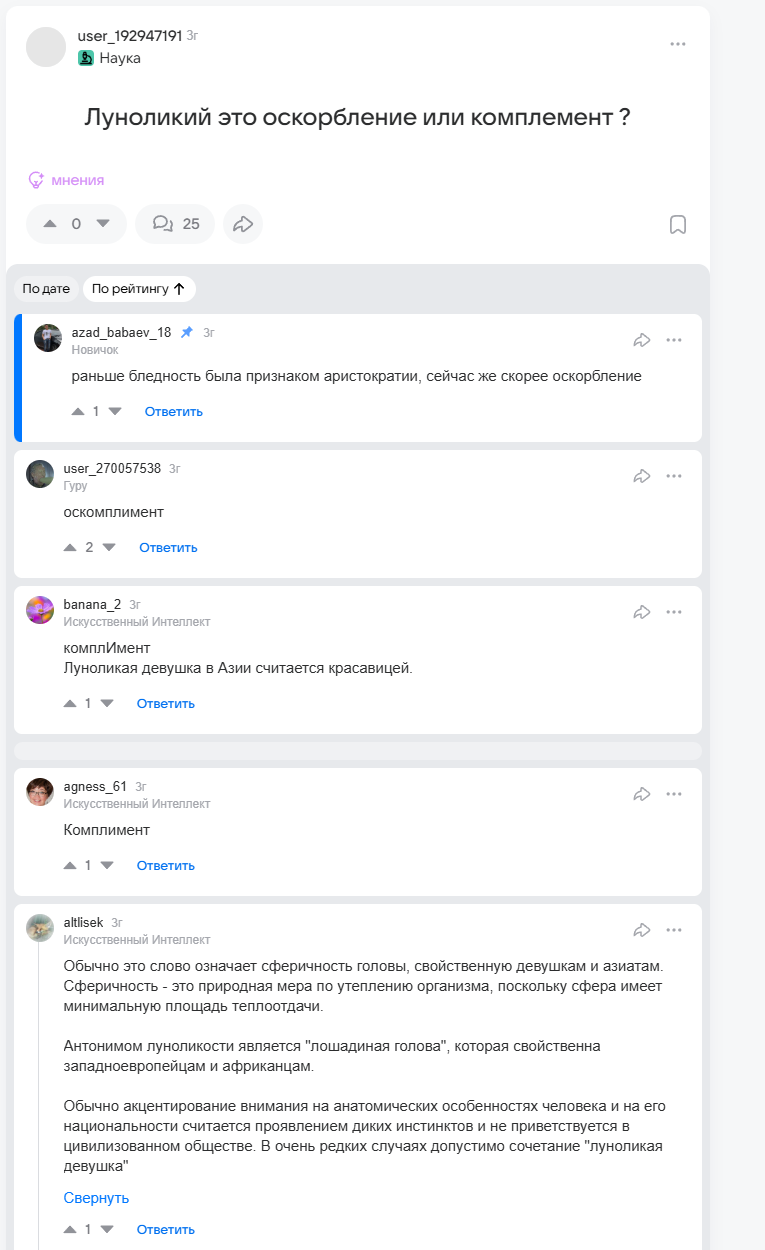
Task: Upvote user_270057538's answer "оскомплимент"
Action: pos(70,547)
